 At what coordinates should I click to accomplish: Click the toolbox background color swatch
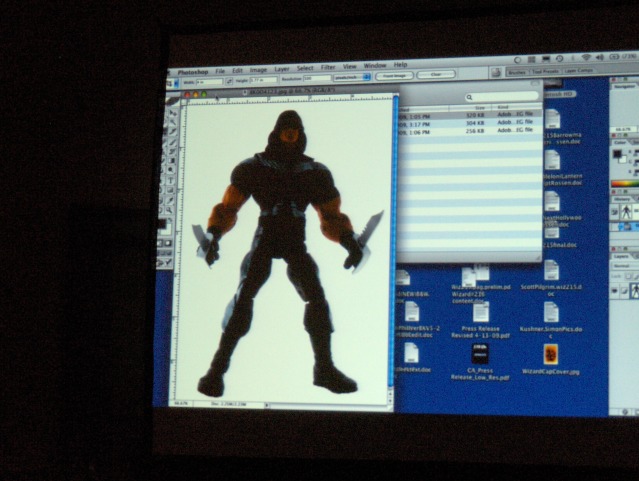167,230
